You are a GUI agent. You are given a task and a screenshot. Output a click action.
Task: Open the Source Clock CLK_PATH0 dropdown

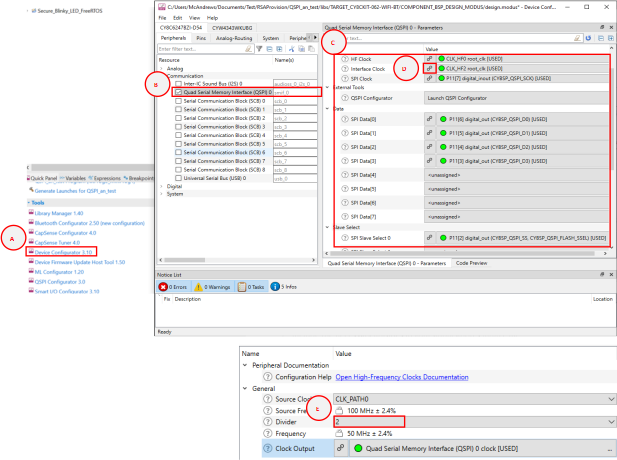(611, 399)
